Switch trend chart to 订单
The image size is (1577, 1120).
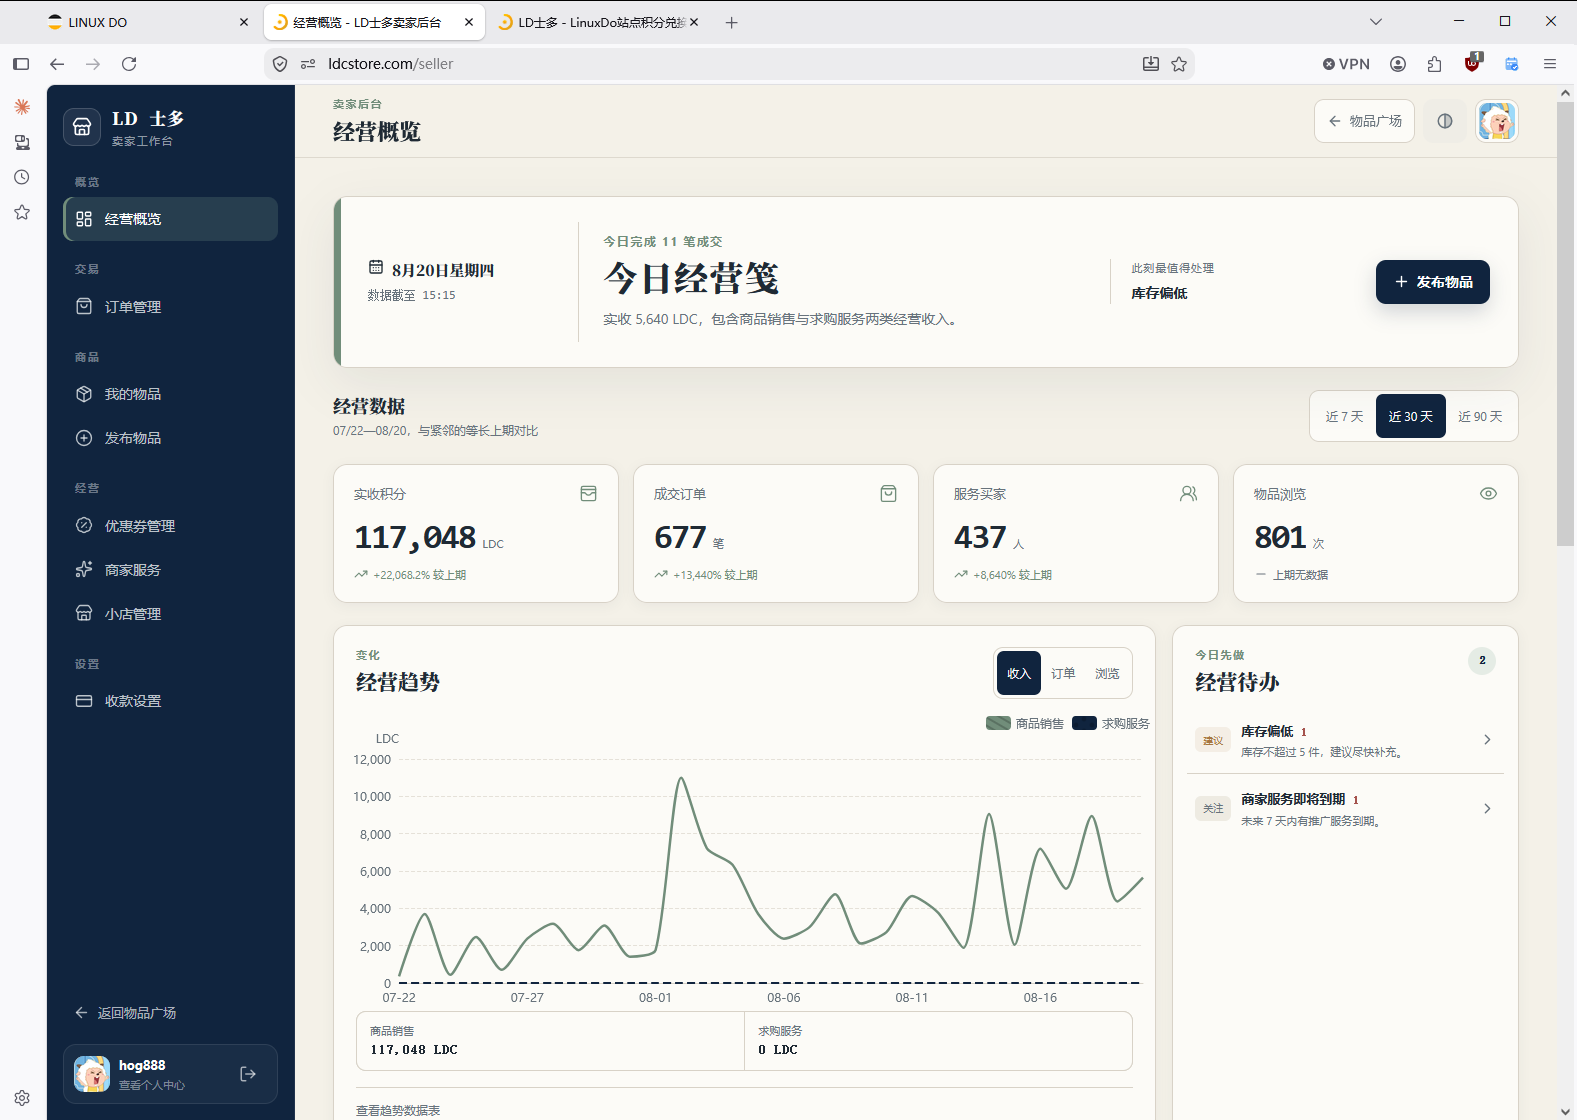coord(1063,673)
